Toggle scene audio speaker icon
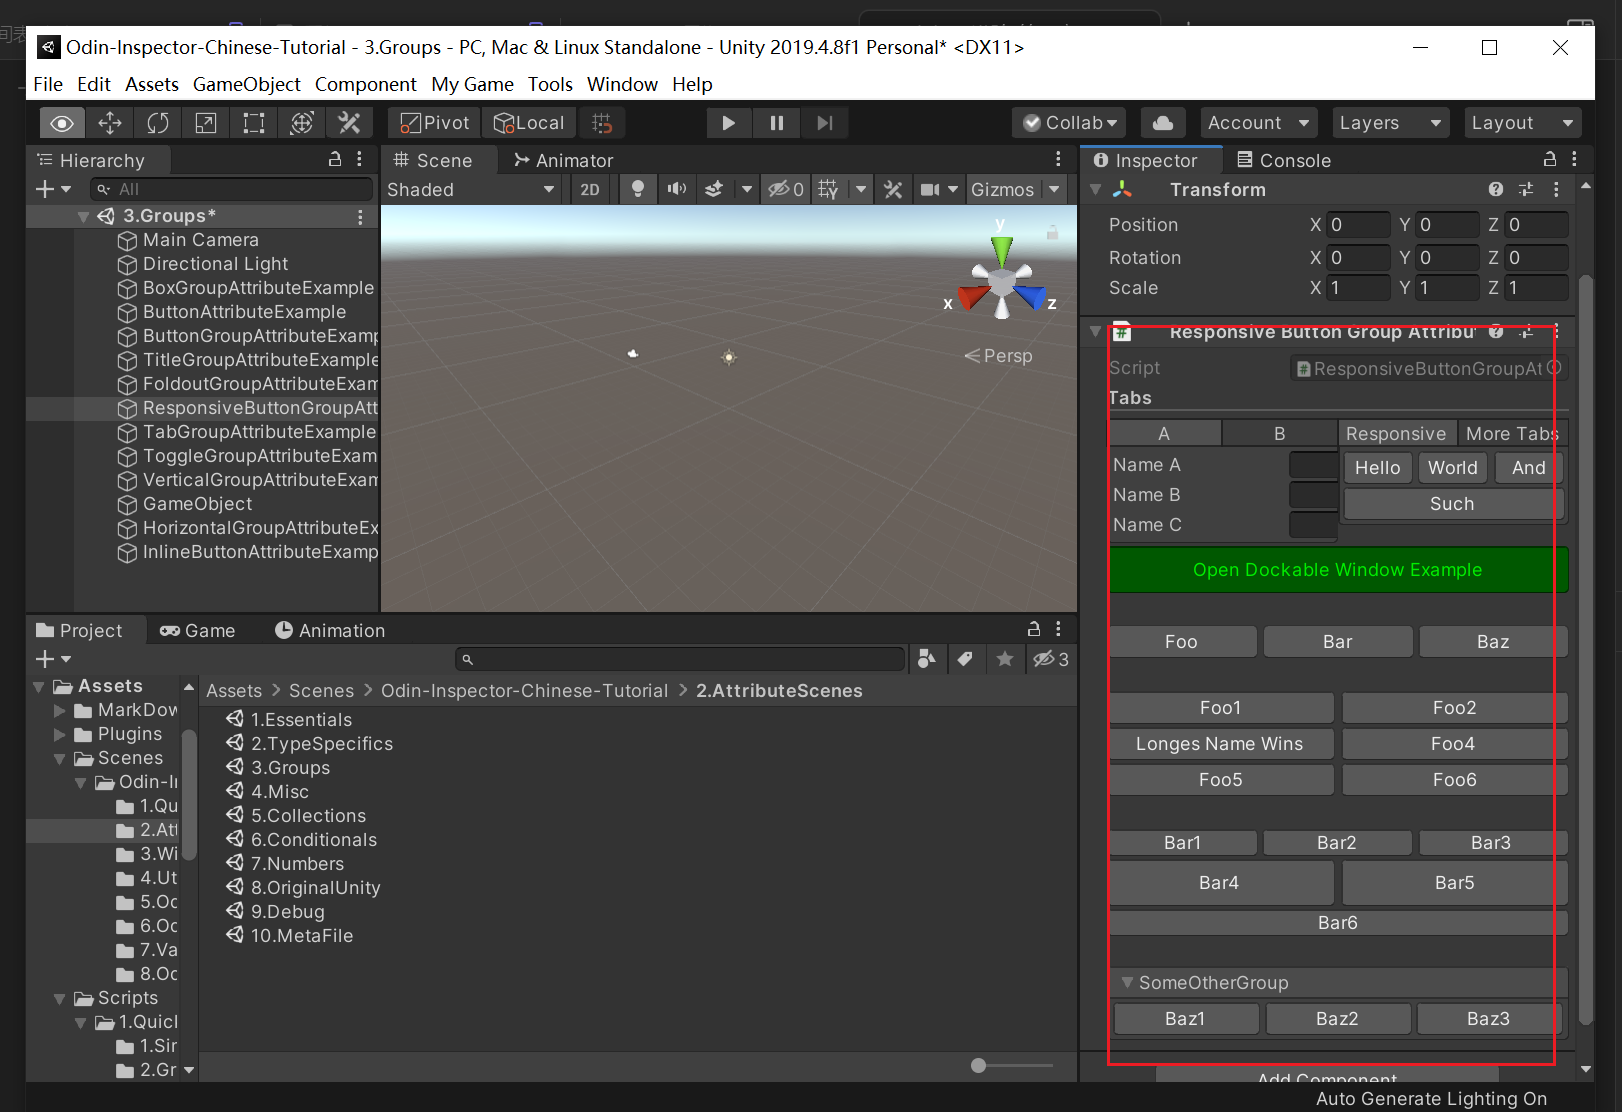Screen dimensions: 1622x1112 pyautogui.click(x=677, y=189)
